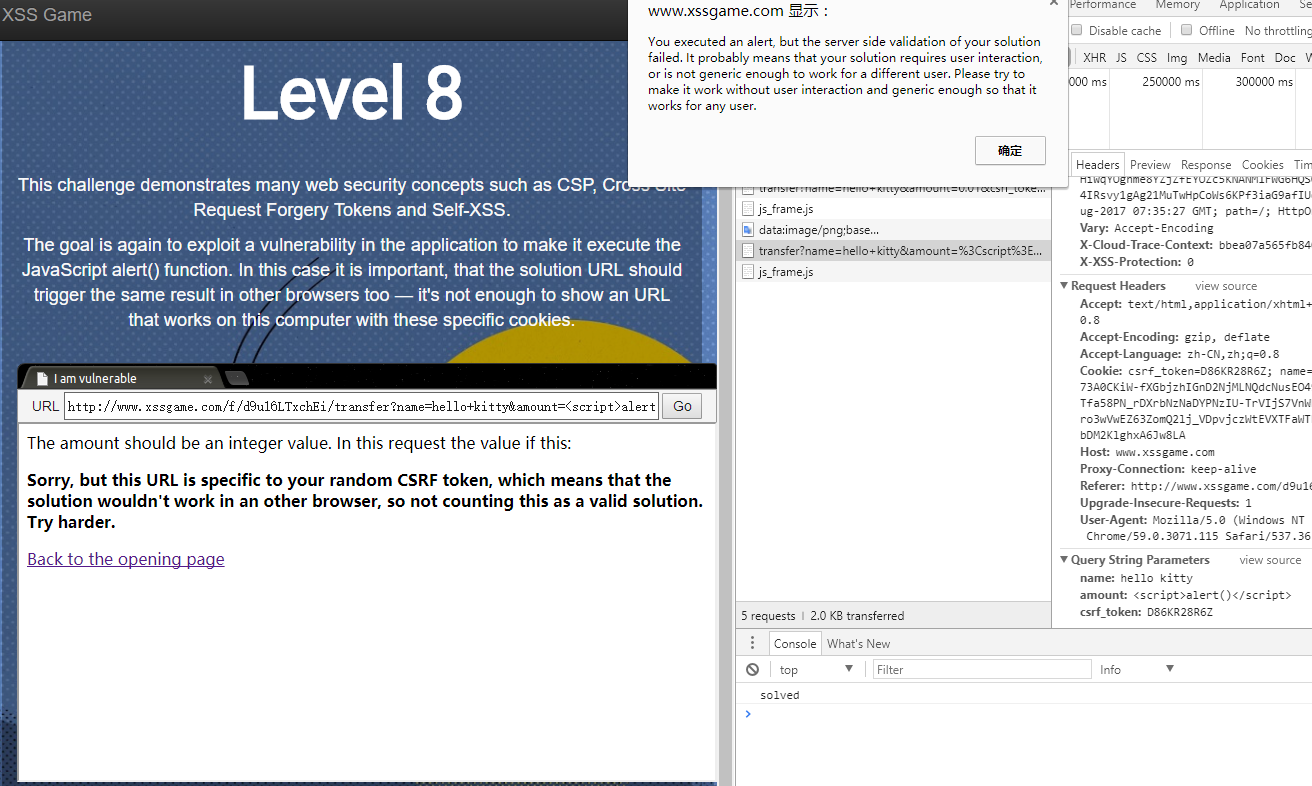Image resolution: width=1312 pixels, height=786 pixels.
Task: Clear the console with the prohibition icon
Action: [x=752, y=668]
